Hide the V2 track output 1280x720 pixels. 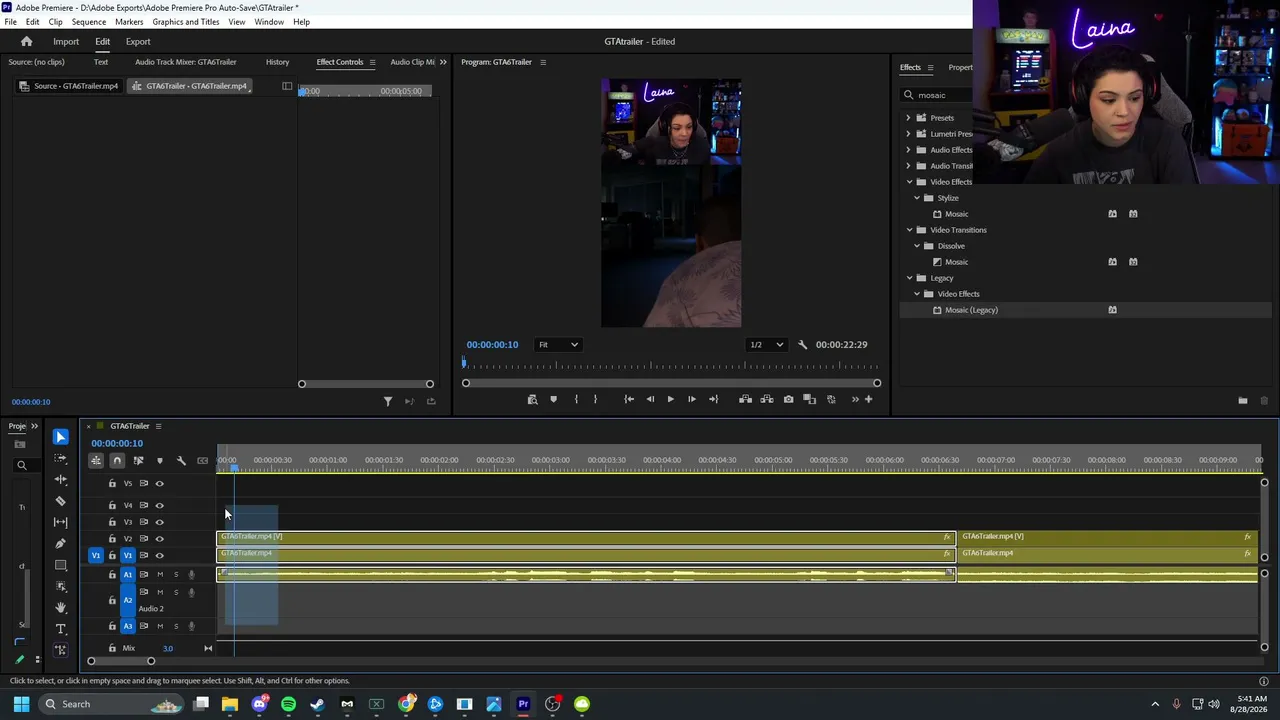(159, 539)
